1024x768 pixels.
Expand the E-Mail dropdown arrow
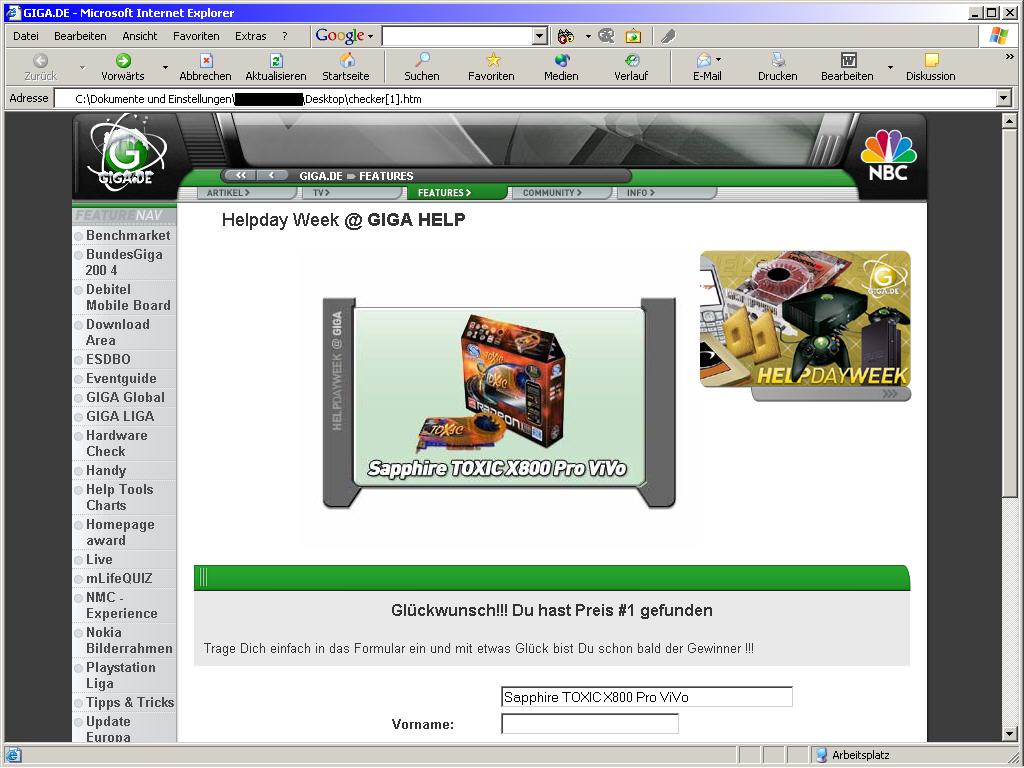click(718, 59)
